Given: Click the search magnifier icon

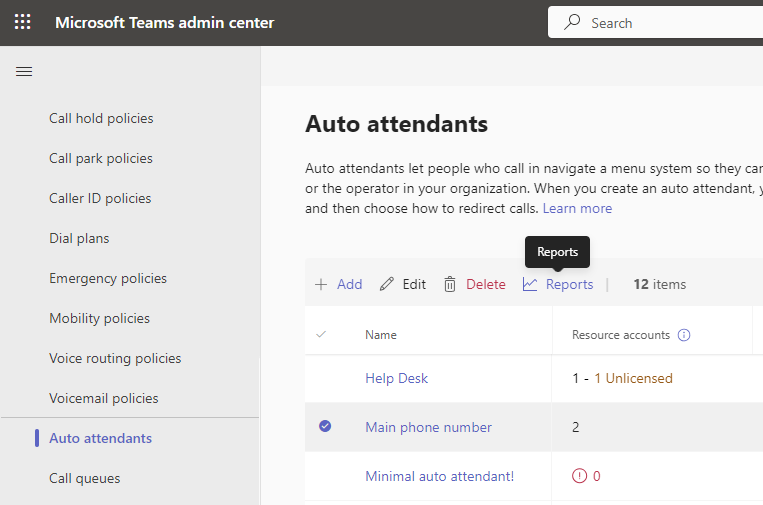Looking at the screenshot, I should pyautogui.click(x=572, y=22).
